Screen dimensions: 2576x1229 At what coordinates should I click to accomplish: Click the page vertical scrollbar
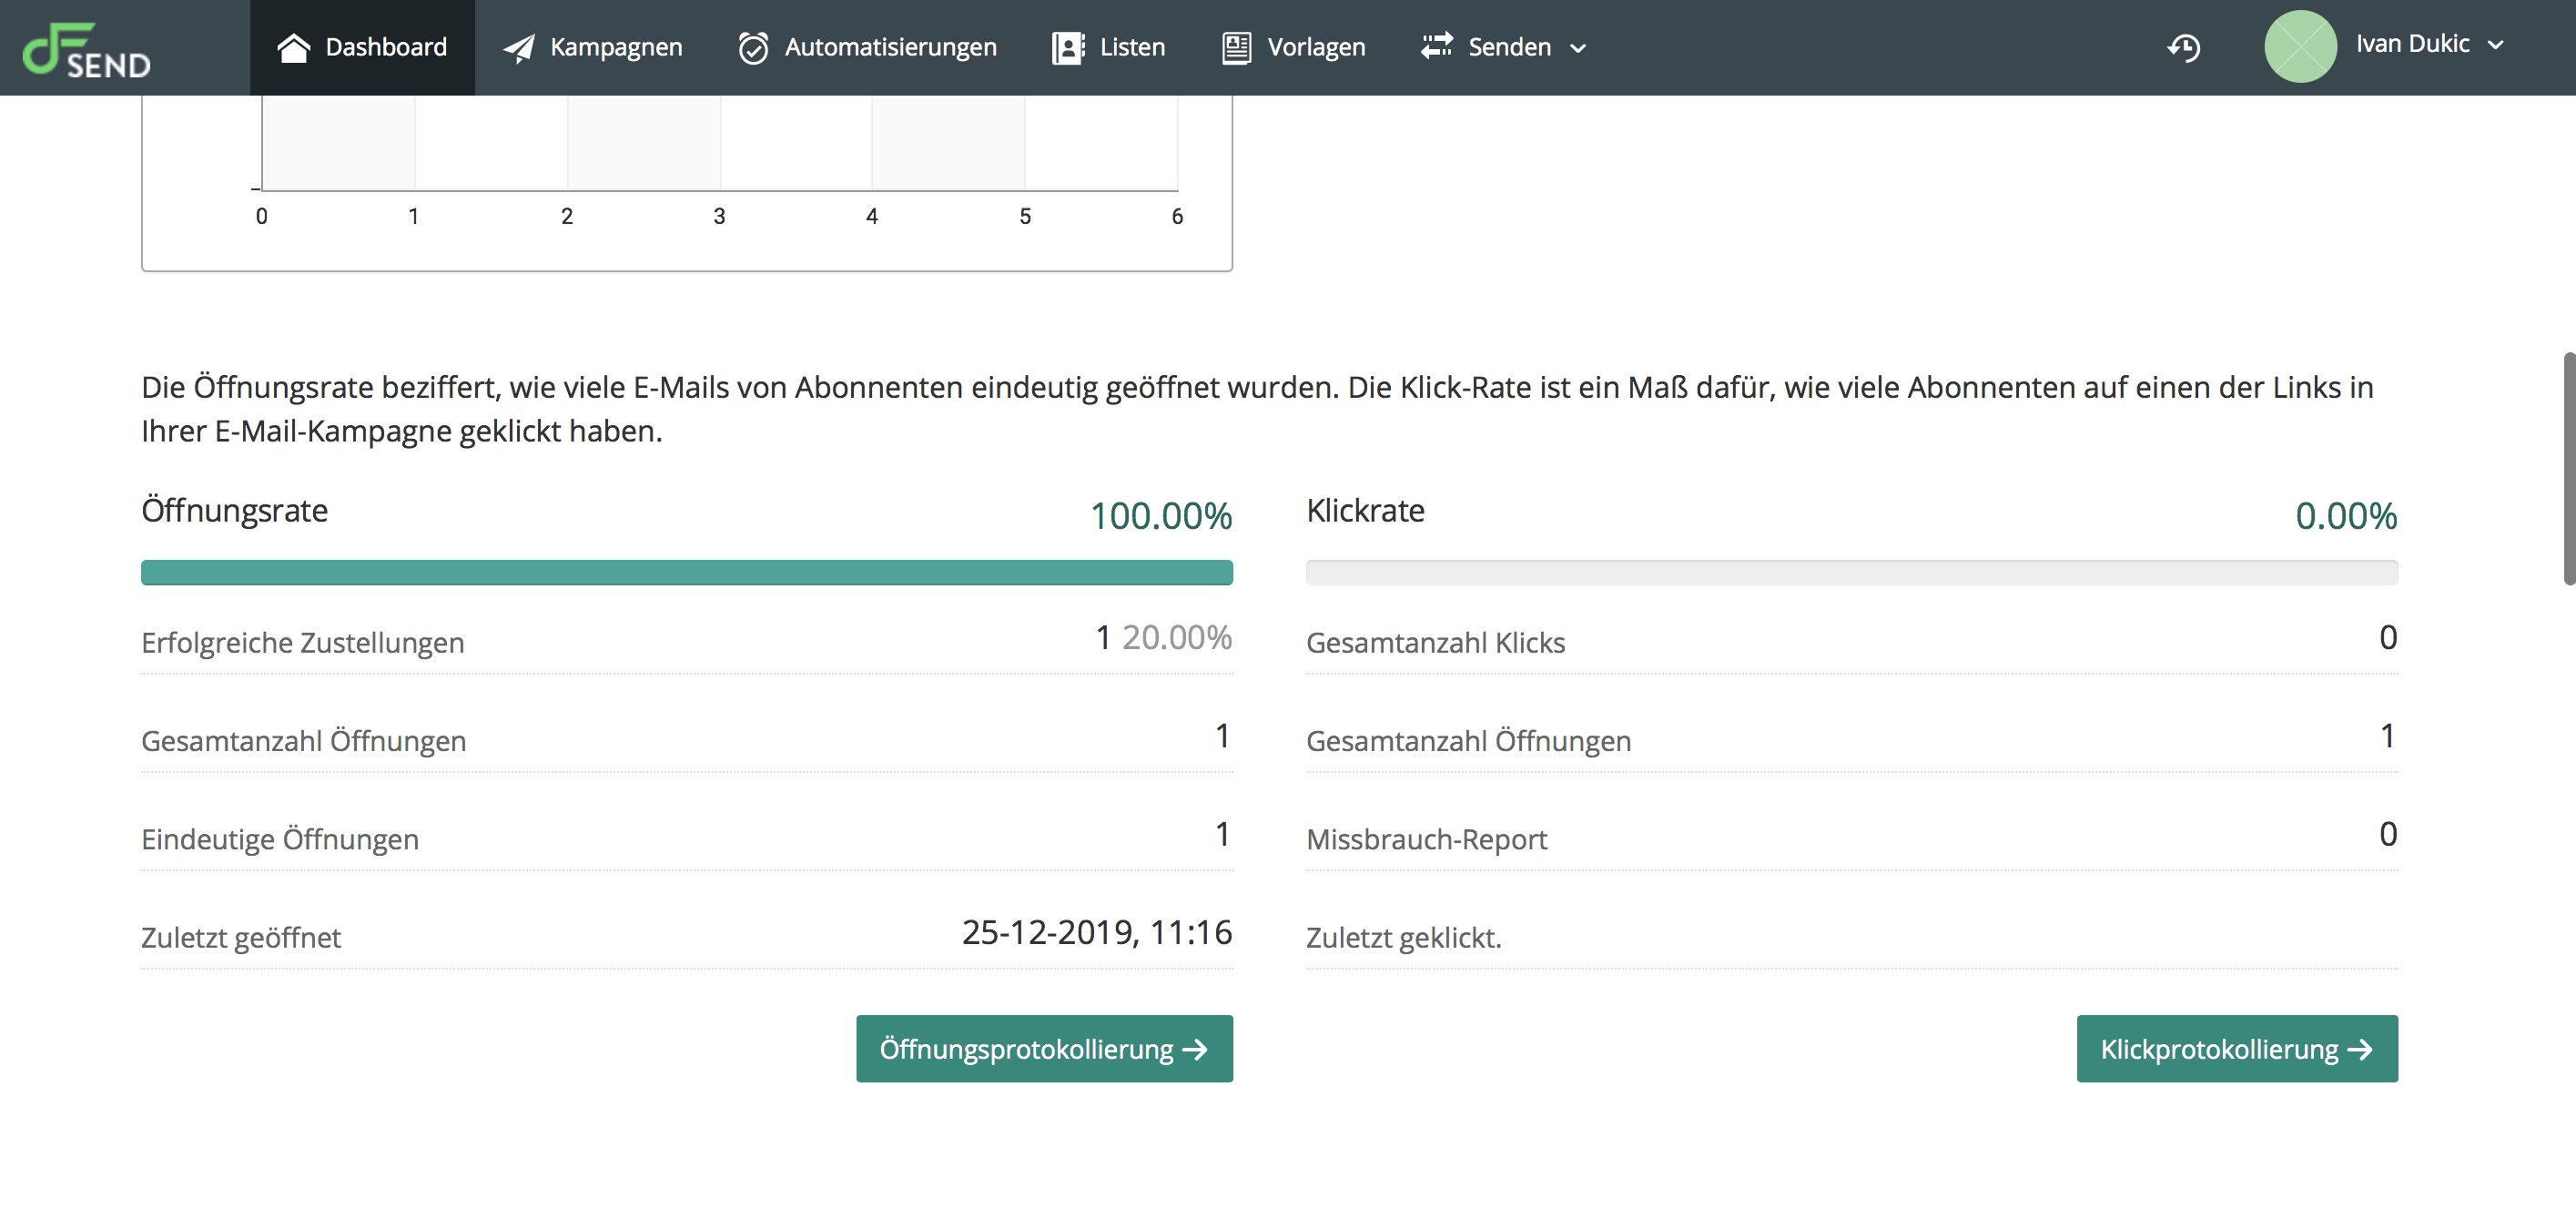(2568, 468)
